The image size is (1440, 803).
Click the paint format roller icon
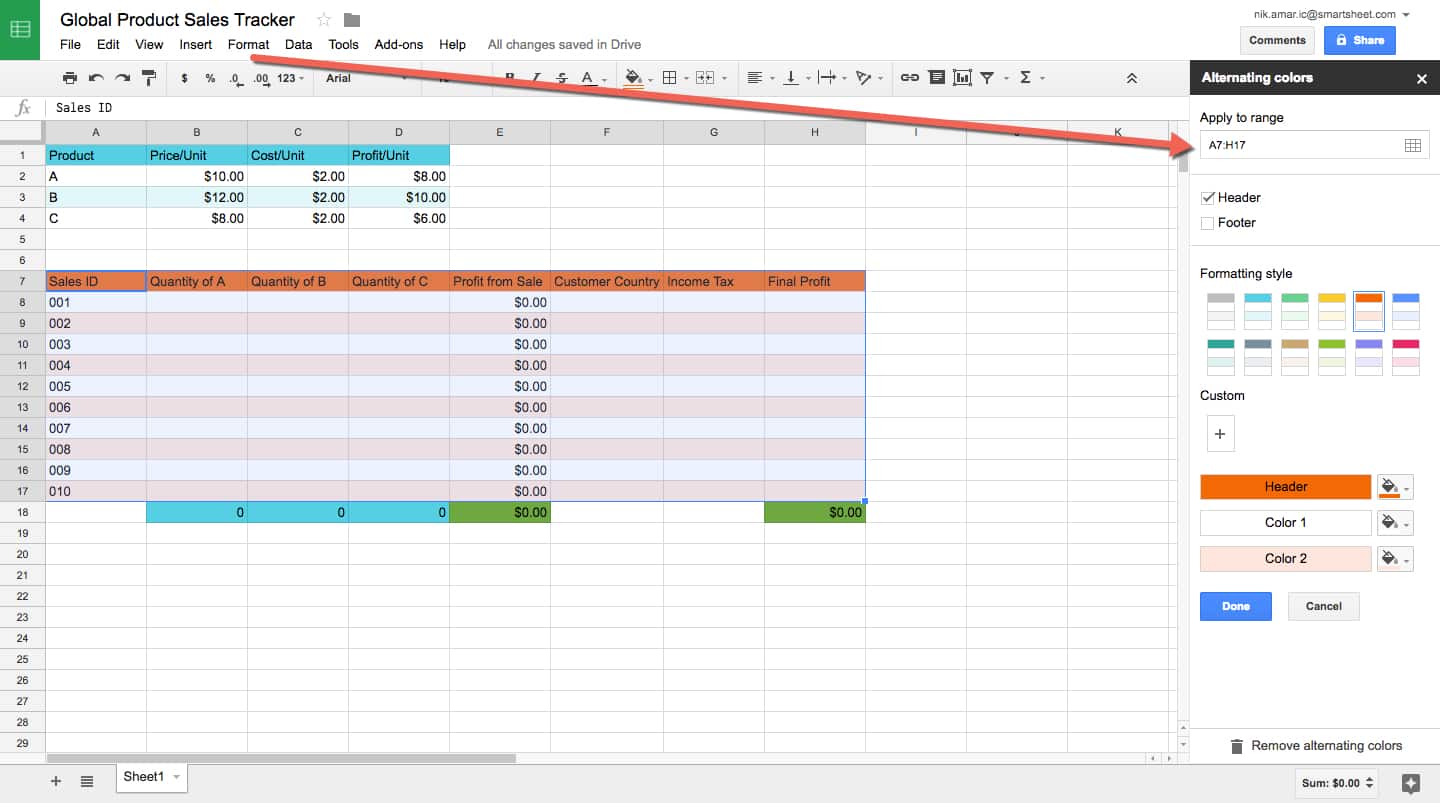tap(148, 78)
